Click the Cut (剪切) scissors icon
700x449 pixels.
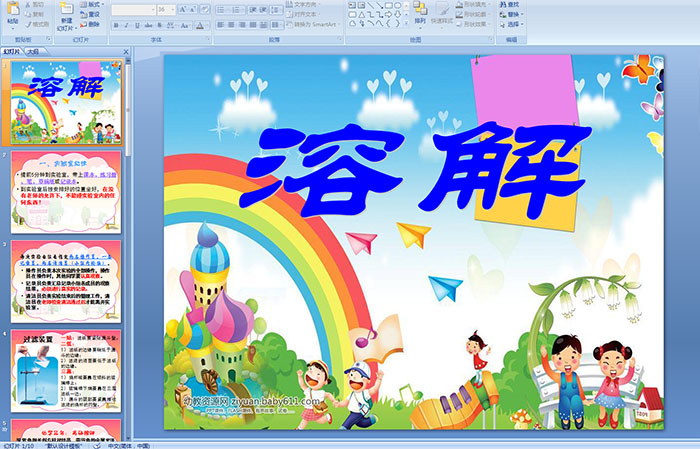[28, 5]
